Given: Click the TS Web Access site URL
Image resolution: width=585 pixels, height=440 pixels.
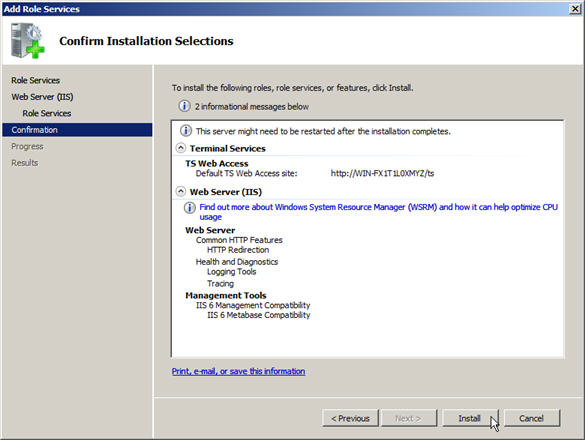Looking at the screenshot, I should 382,173.
